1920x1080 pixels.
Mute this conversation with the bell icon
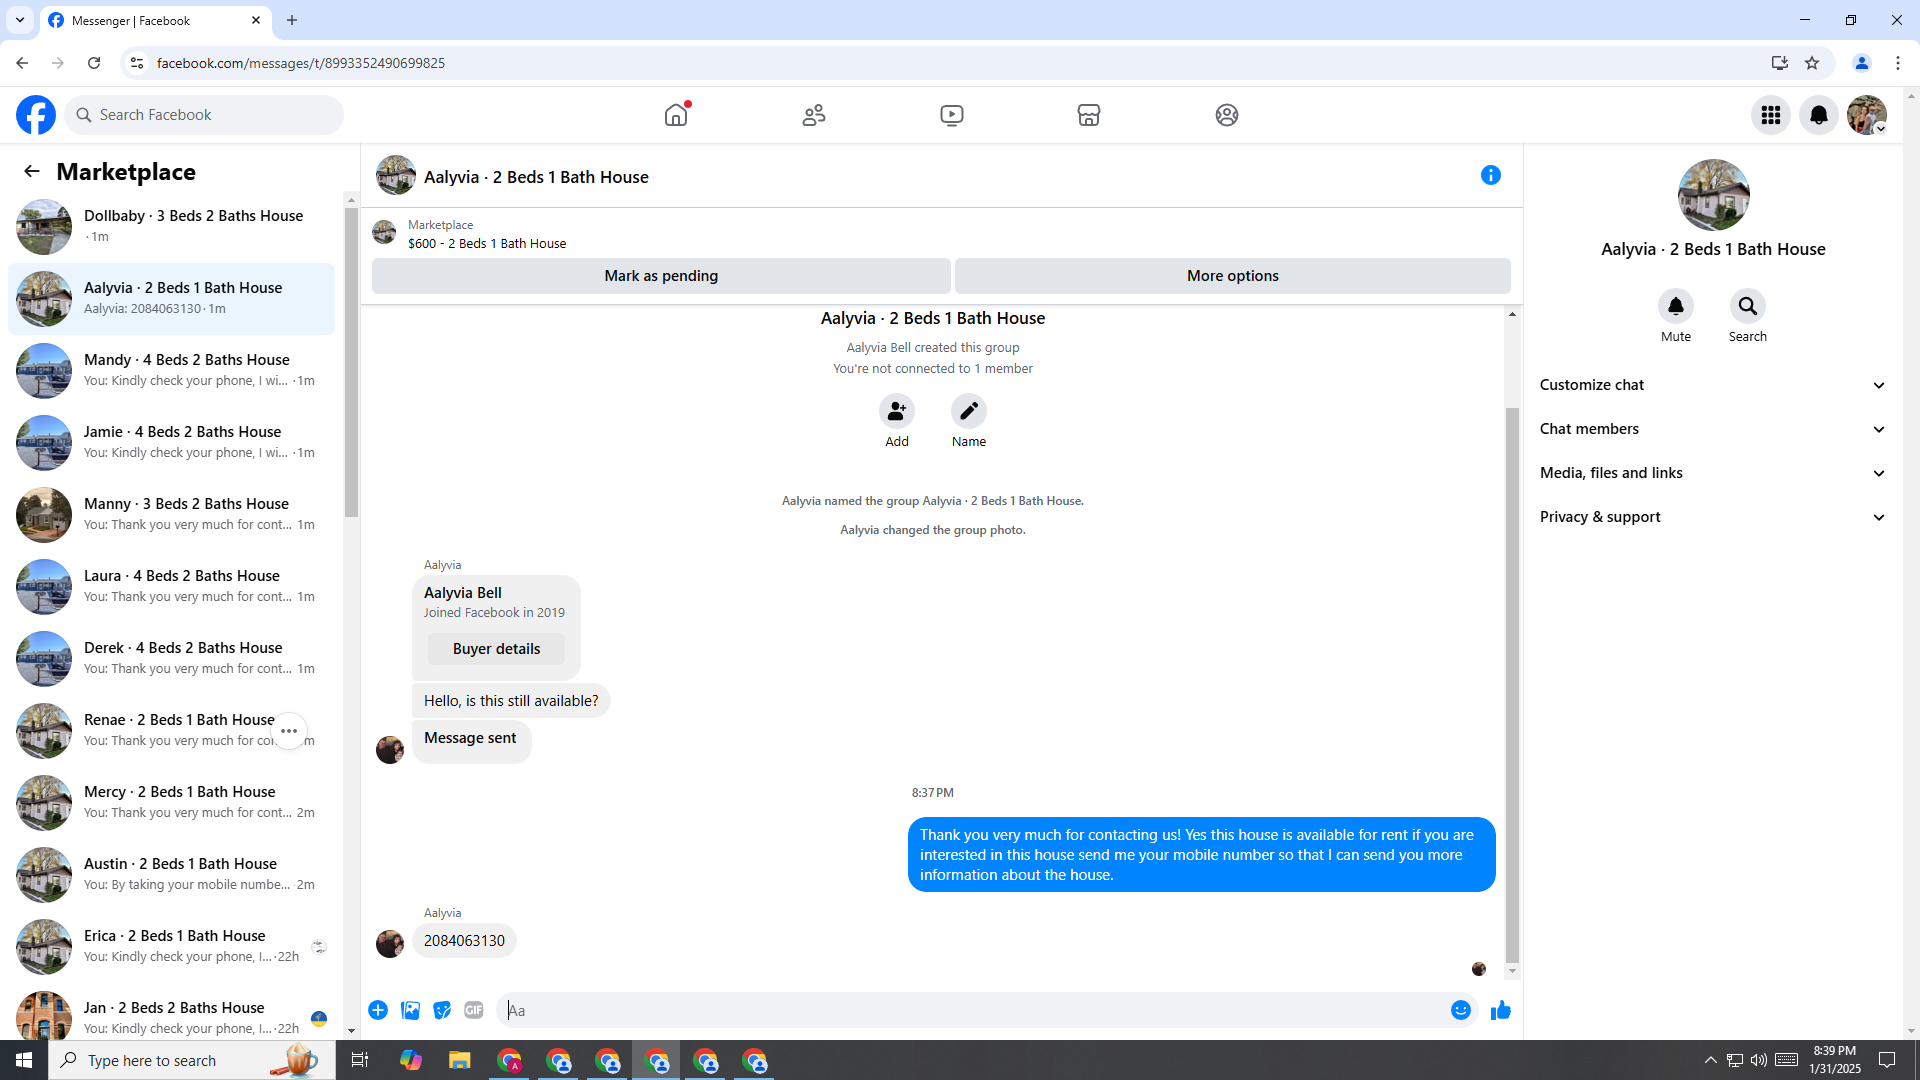coord(1676,306)
